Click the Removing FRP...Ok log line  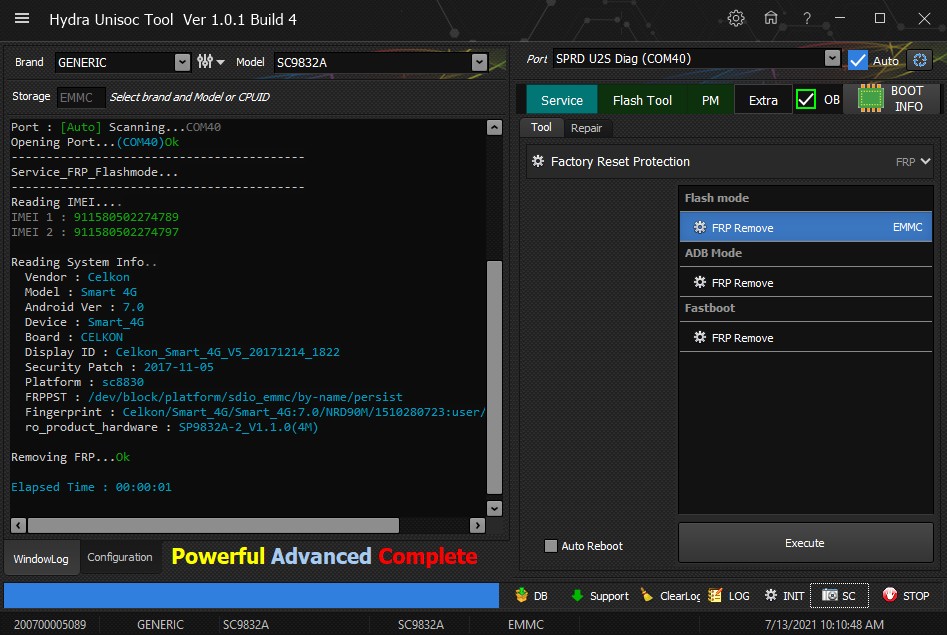pos(70,457)
